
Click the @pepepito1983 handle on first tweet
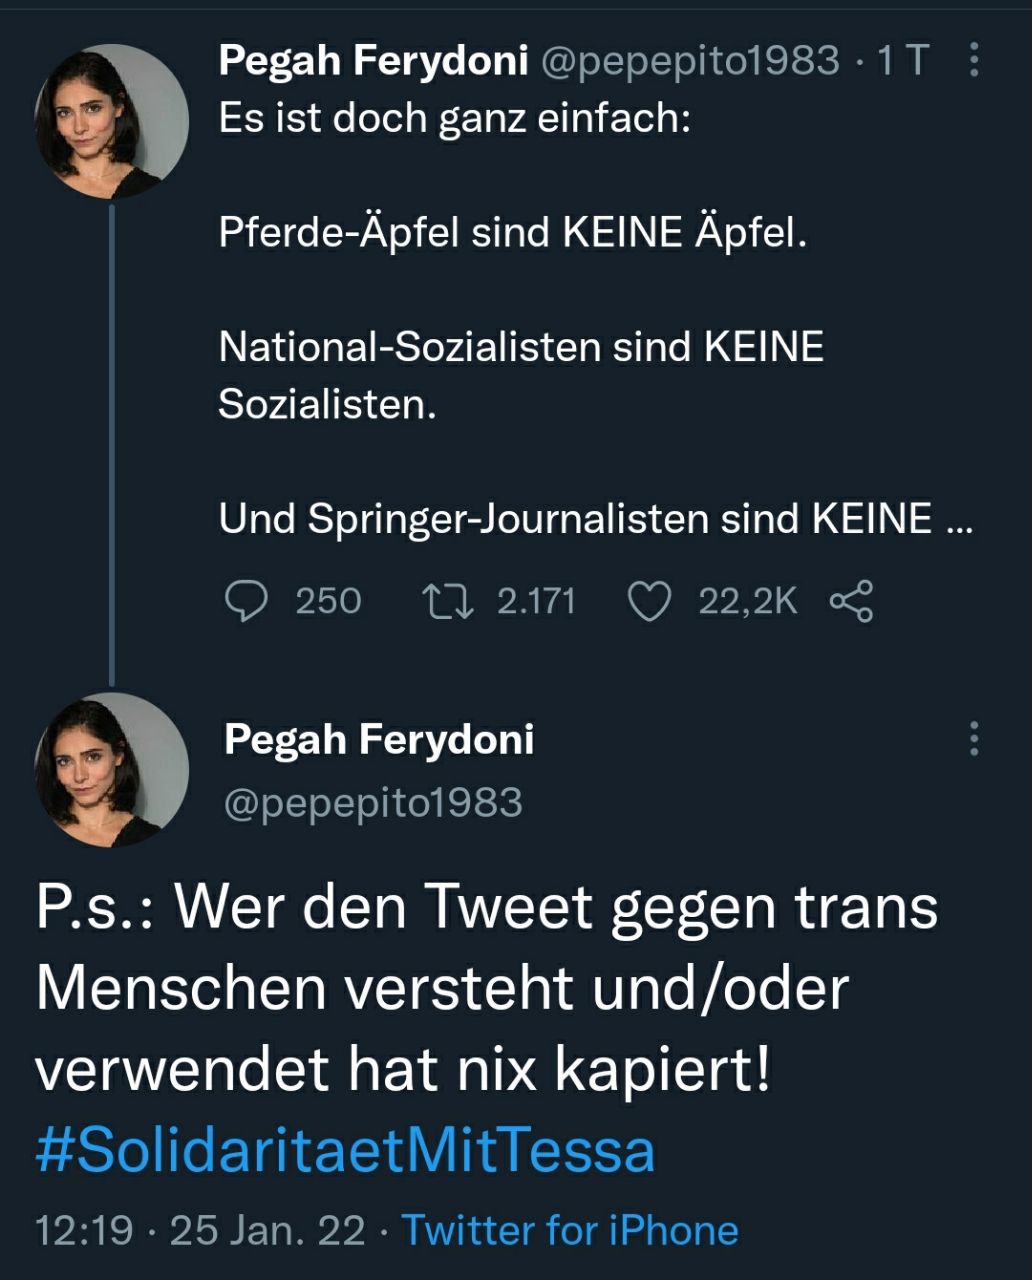pyautogui.click(x=689, y=62)
